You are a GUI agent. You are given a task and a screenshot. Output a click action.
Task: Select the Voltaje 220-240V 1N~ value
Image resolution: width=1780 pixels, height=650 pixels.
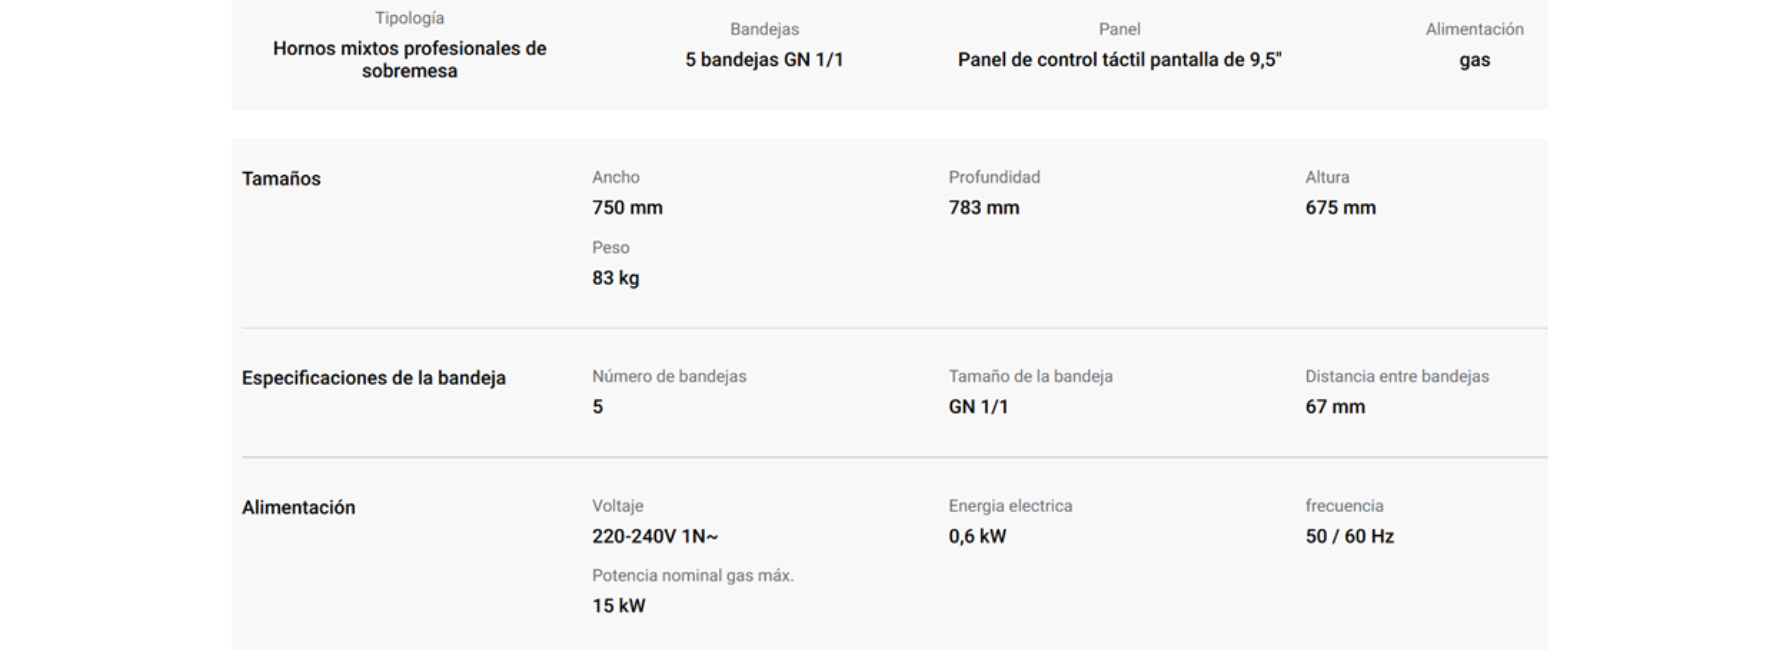tap(655, 537)
